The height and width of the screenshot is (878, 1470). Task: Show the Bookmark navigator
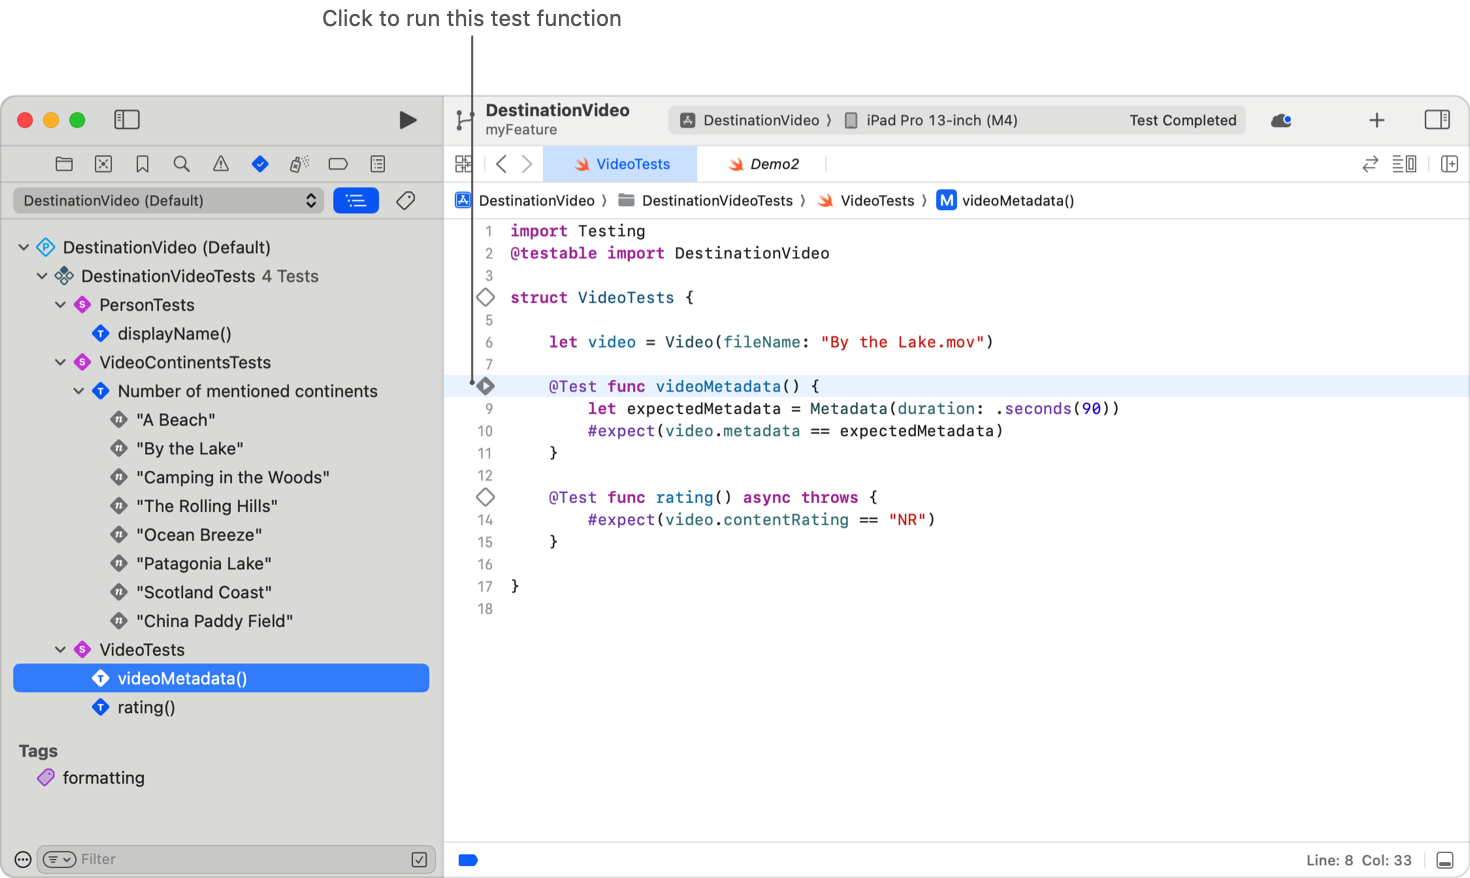pos(142,164)
